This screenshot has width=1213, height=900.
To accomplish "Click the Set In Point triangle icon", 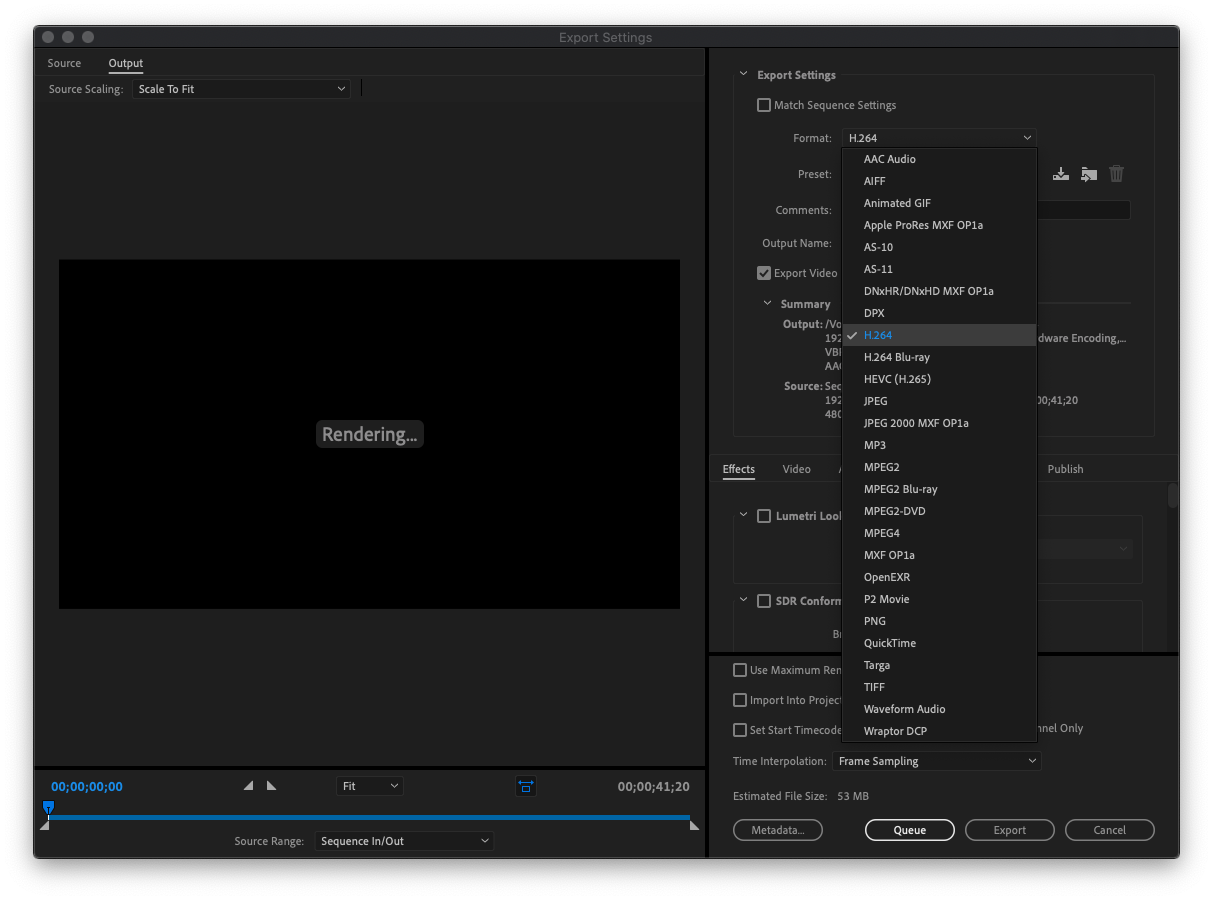I will click(x=248, y=786).
